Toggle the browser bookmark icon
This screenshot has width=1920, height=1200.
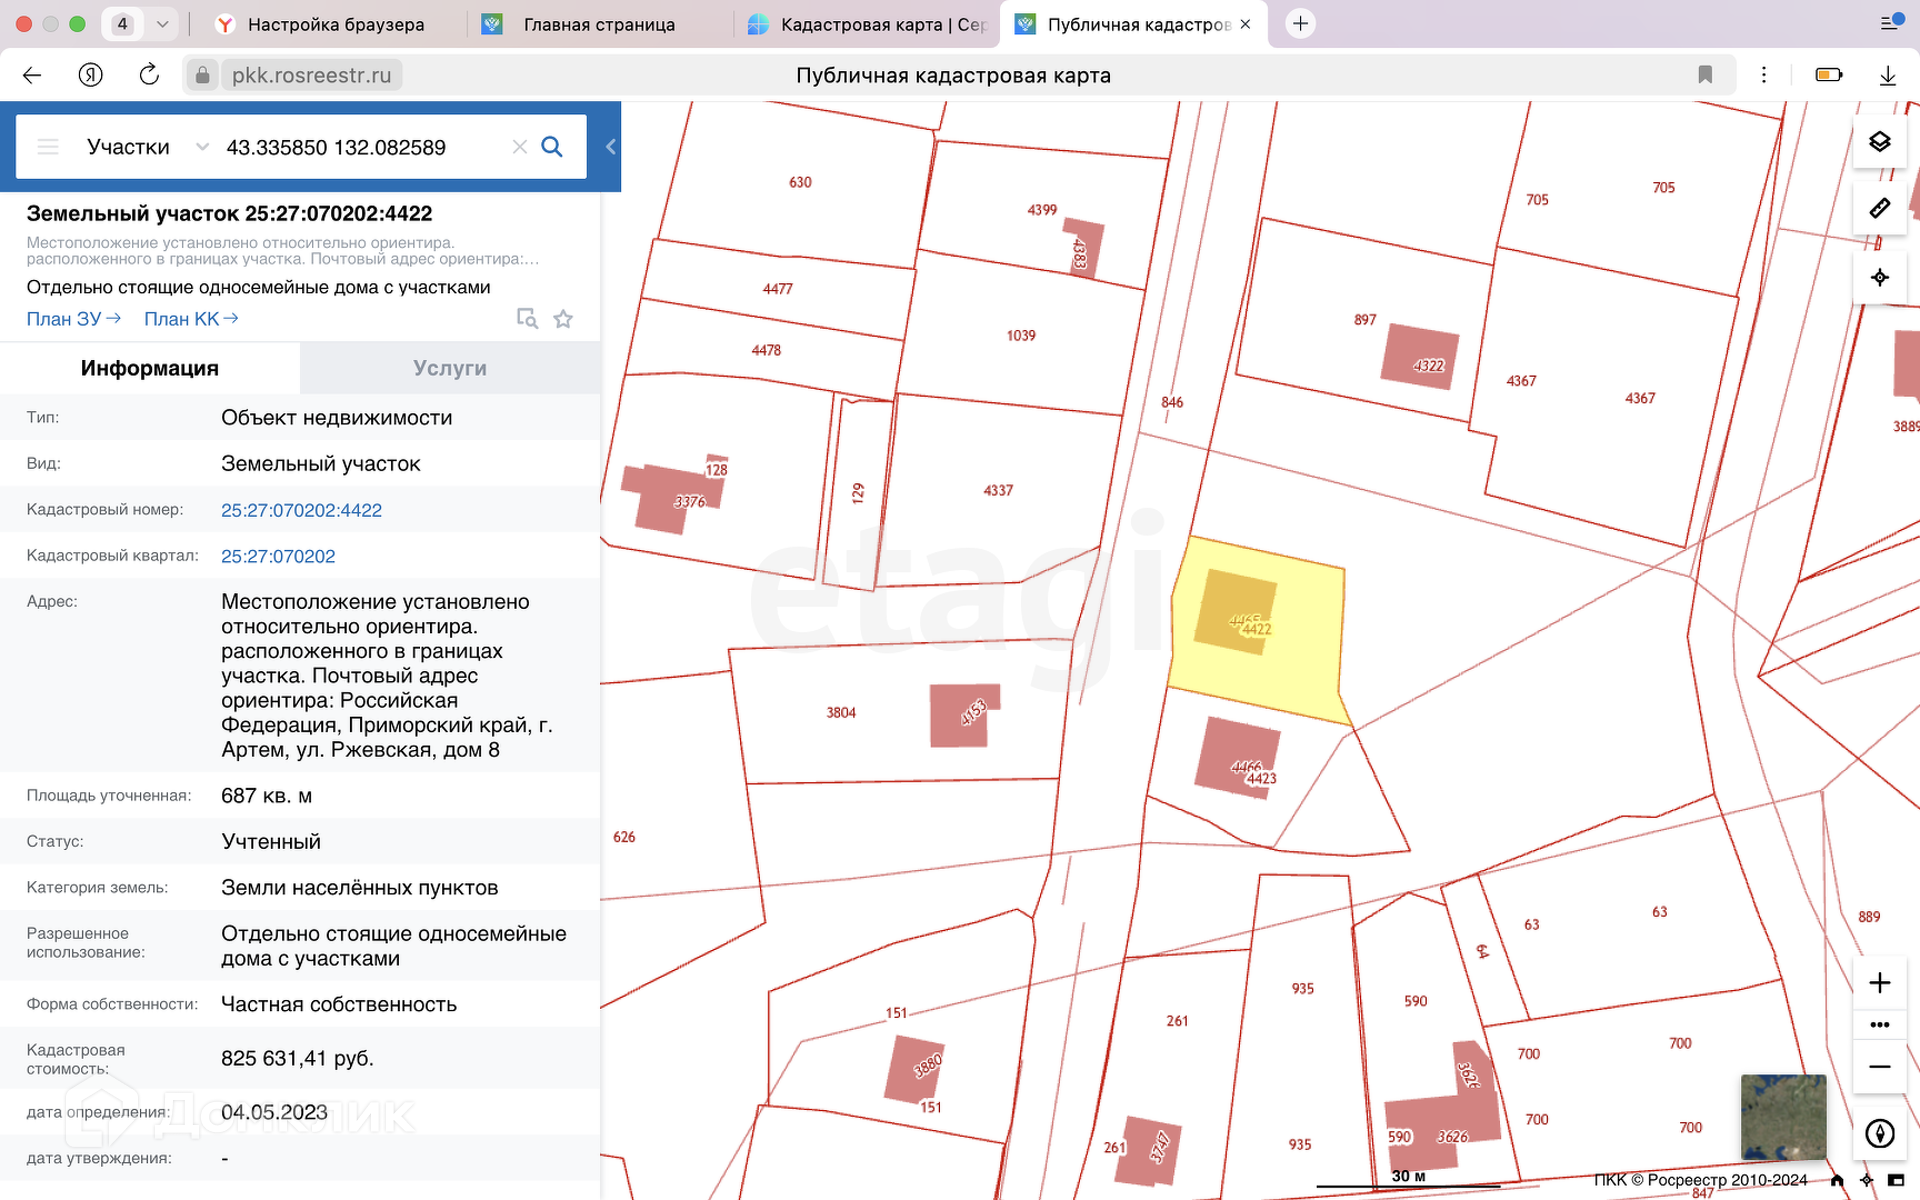(x=1705, y=75)
